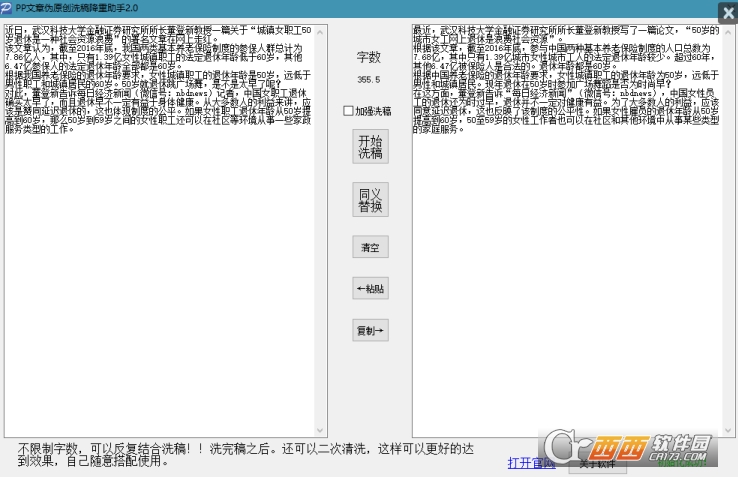This screenshot has height=477, width=738.
Task: Copy result with the 复制→ button
Action: coord(370,330)
